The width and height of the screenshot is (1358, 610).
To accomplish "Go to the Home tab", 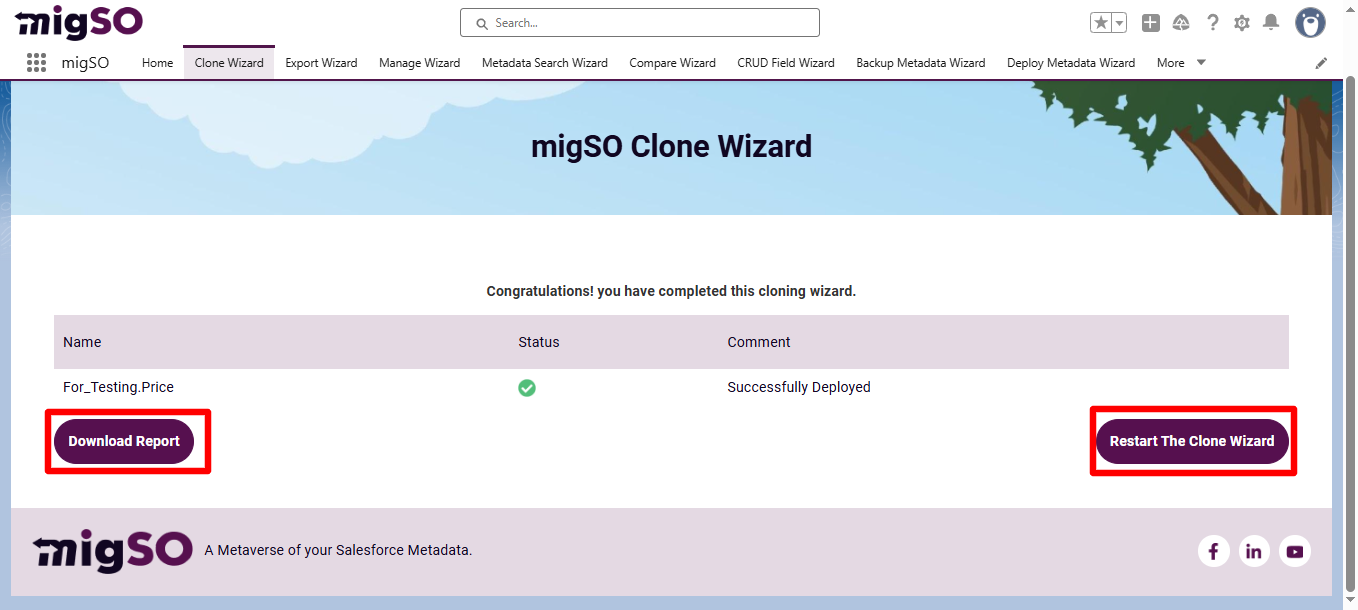I will pos(157,63).
